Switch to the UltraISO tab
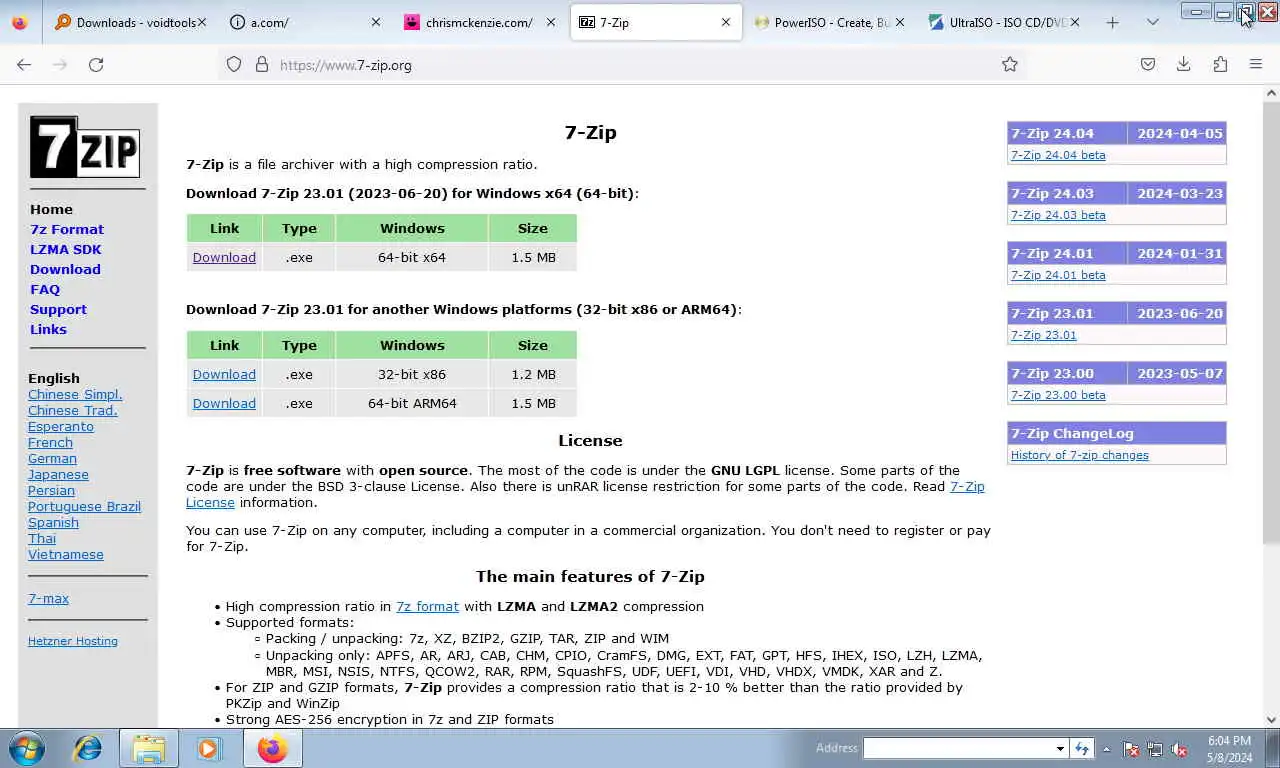The image size is (1280, 768). [1005, 22]
